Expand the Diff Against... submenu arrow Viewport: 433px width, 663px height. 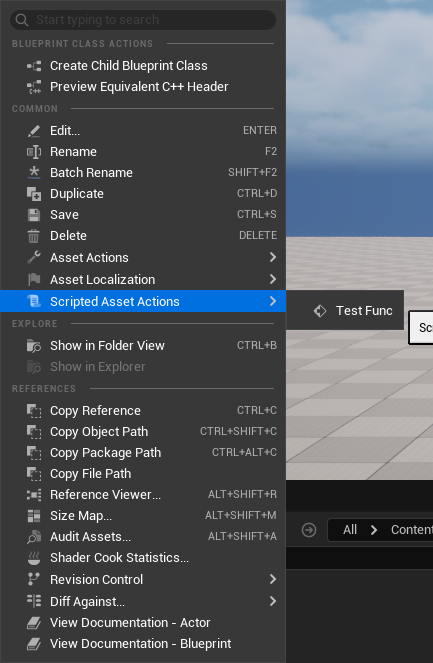click(x=273, y=601)
